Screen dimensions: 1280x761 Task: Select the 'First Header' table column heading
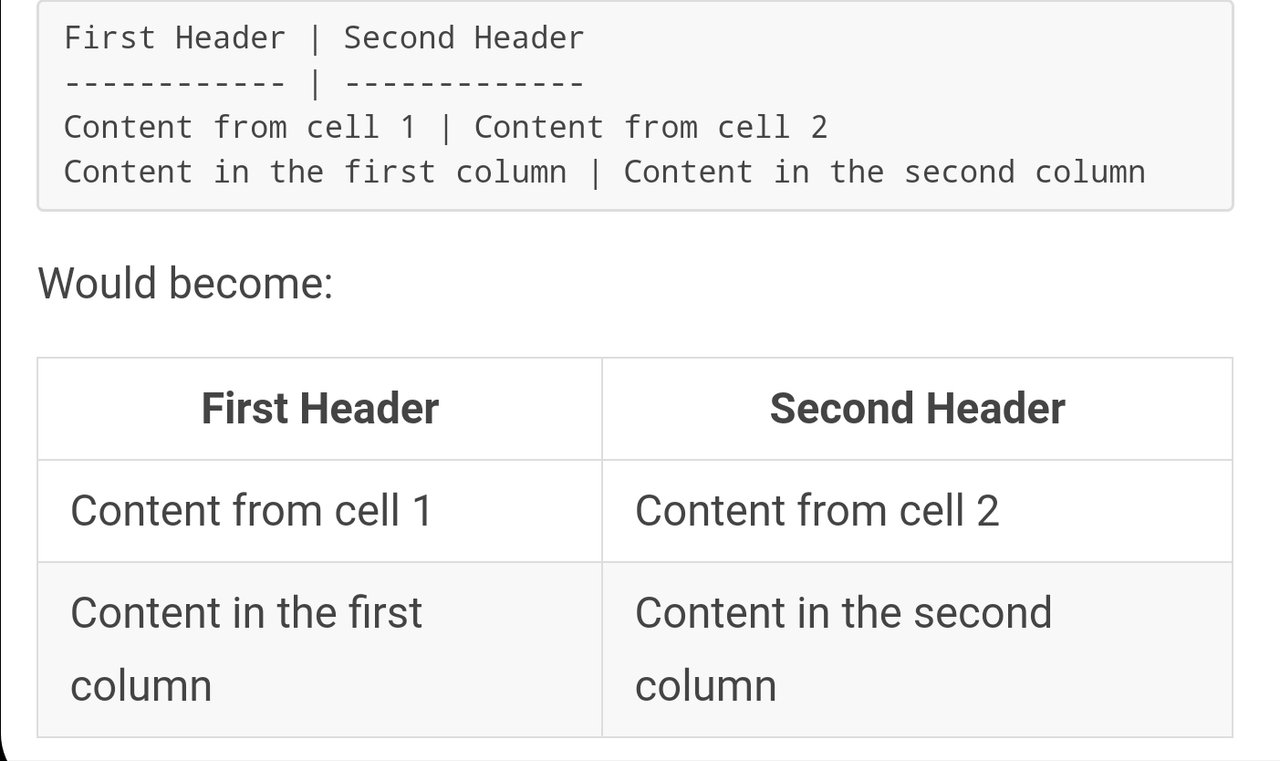click(x=320, y=409)
